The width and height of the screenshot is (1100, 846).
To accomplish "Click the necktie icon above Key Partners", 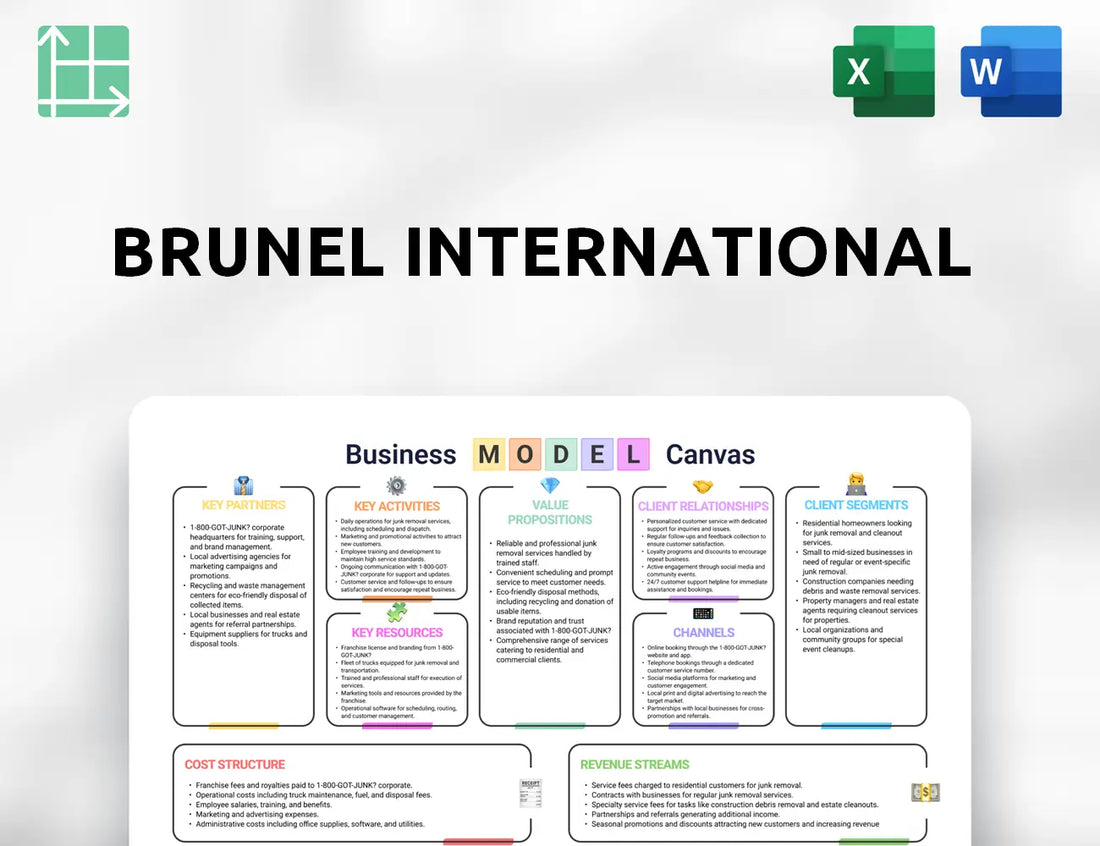I will click(x=243, y=485).
